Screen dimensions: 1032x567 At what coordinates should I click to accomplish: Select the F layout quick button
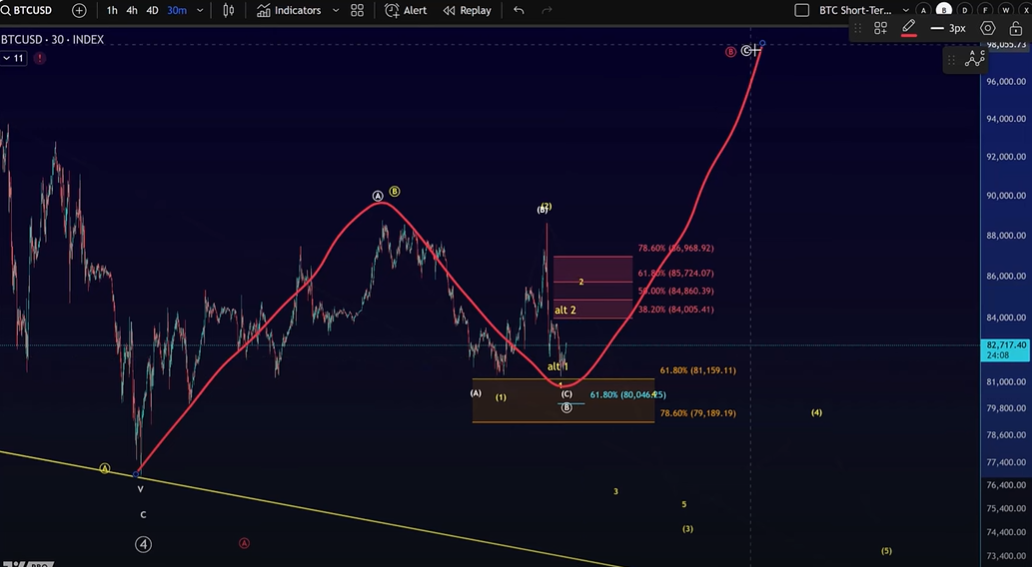point(985,10)
